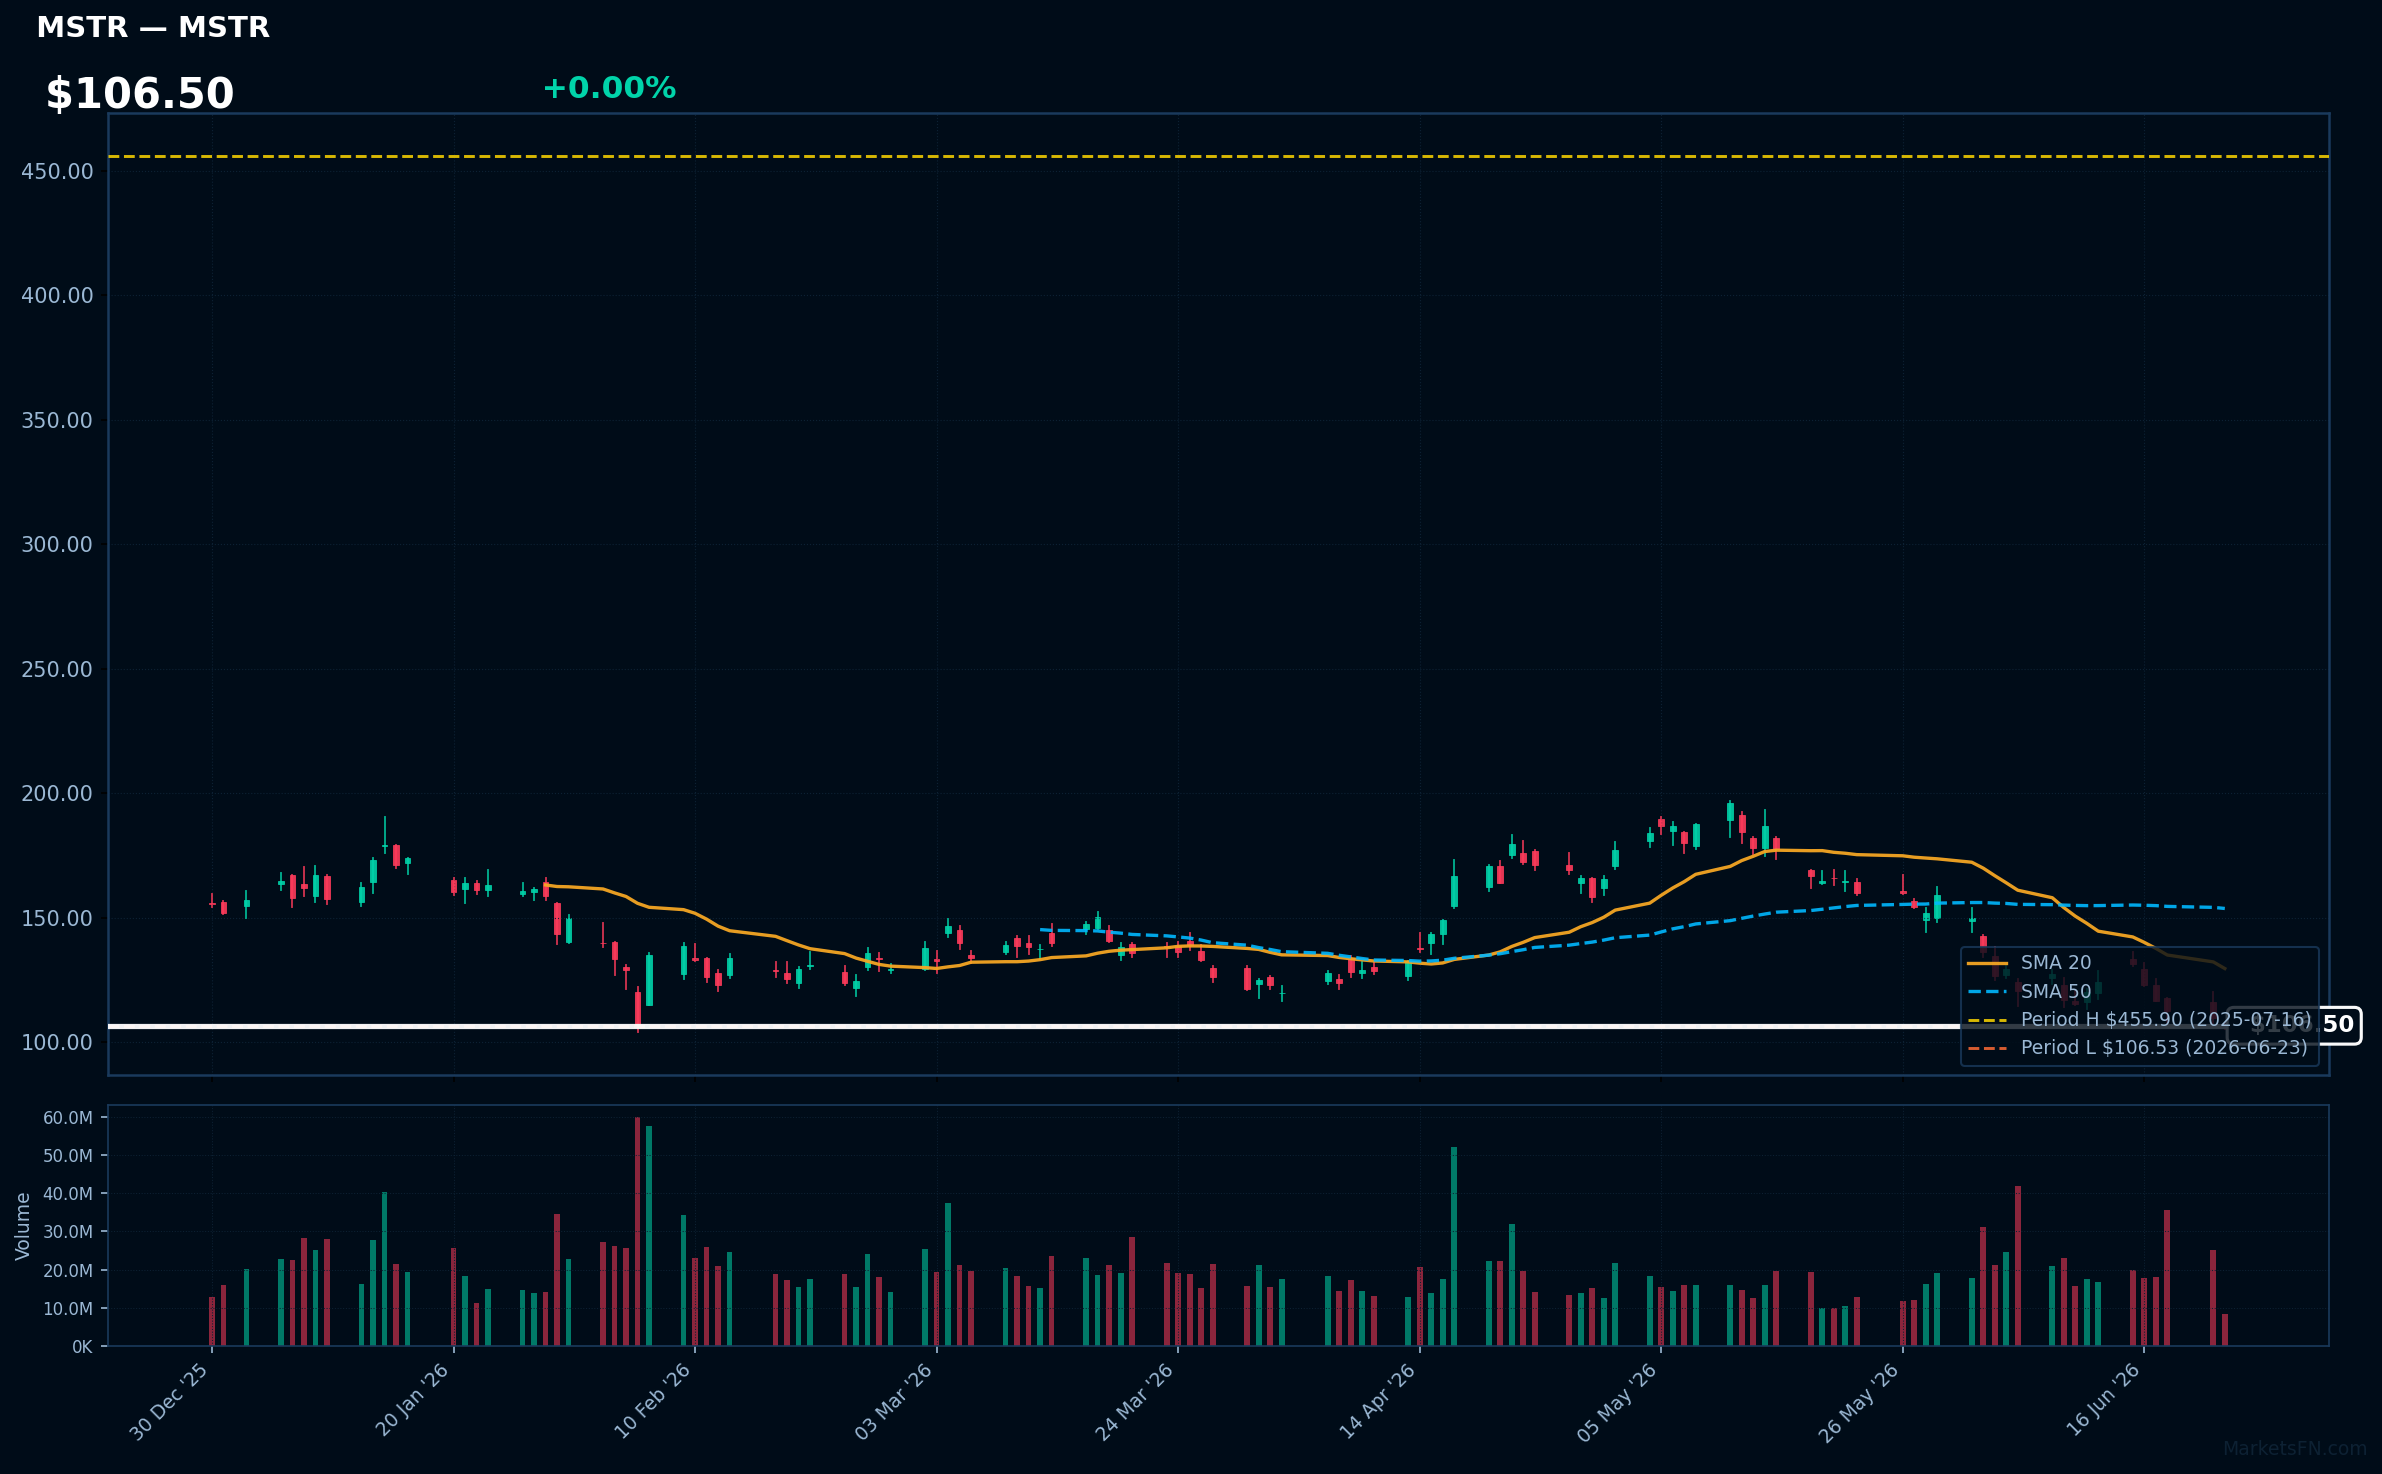The width and height of the screenshot is (2382, 1474).
Task: Select the 30.0M volume axis label
Action: pyautogui.click(x=67, y=1232)
